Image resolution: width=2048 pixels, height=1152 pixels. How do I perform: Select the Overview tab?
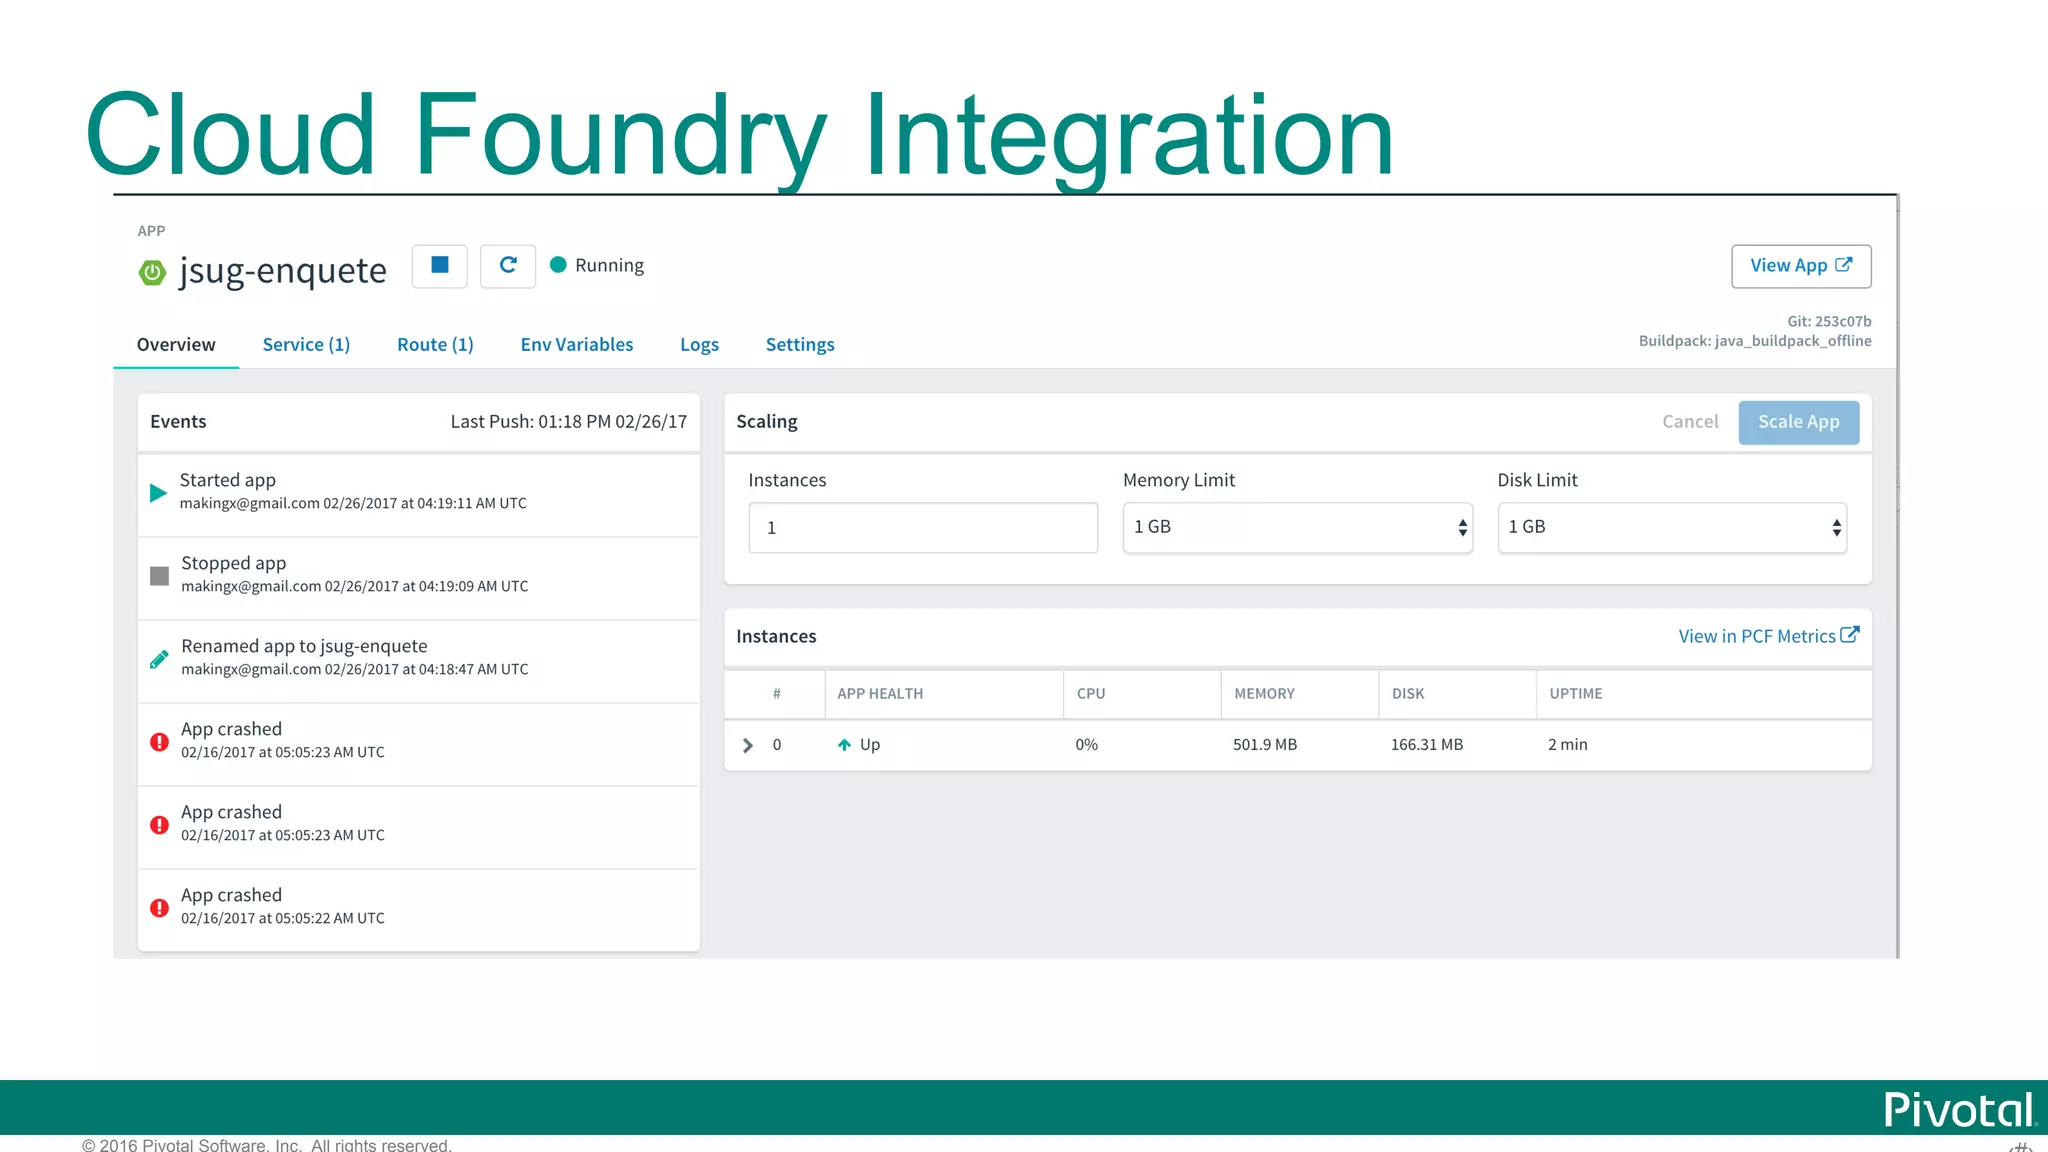tap(176, 345)
